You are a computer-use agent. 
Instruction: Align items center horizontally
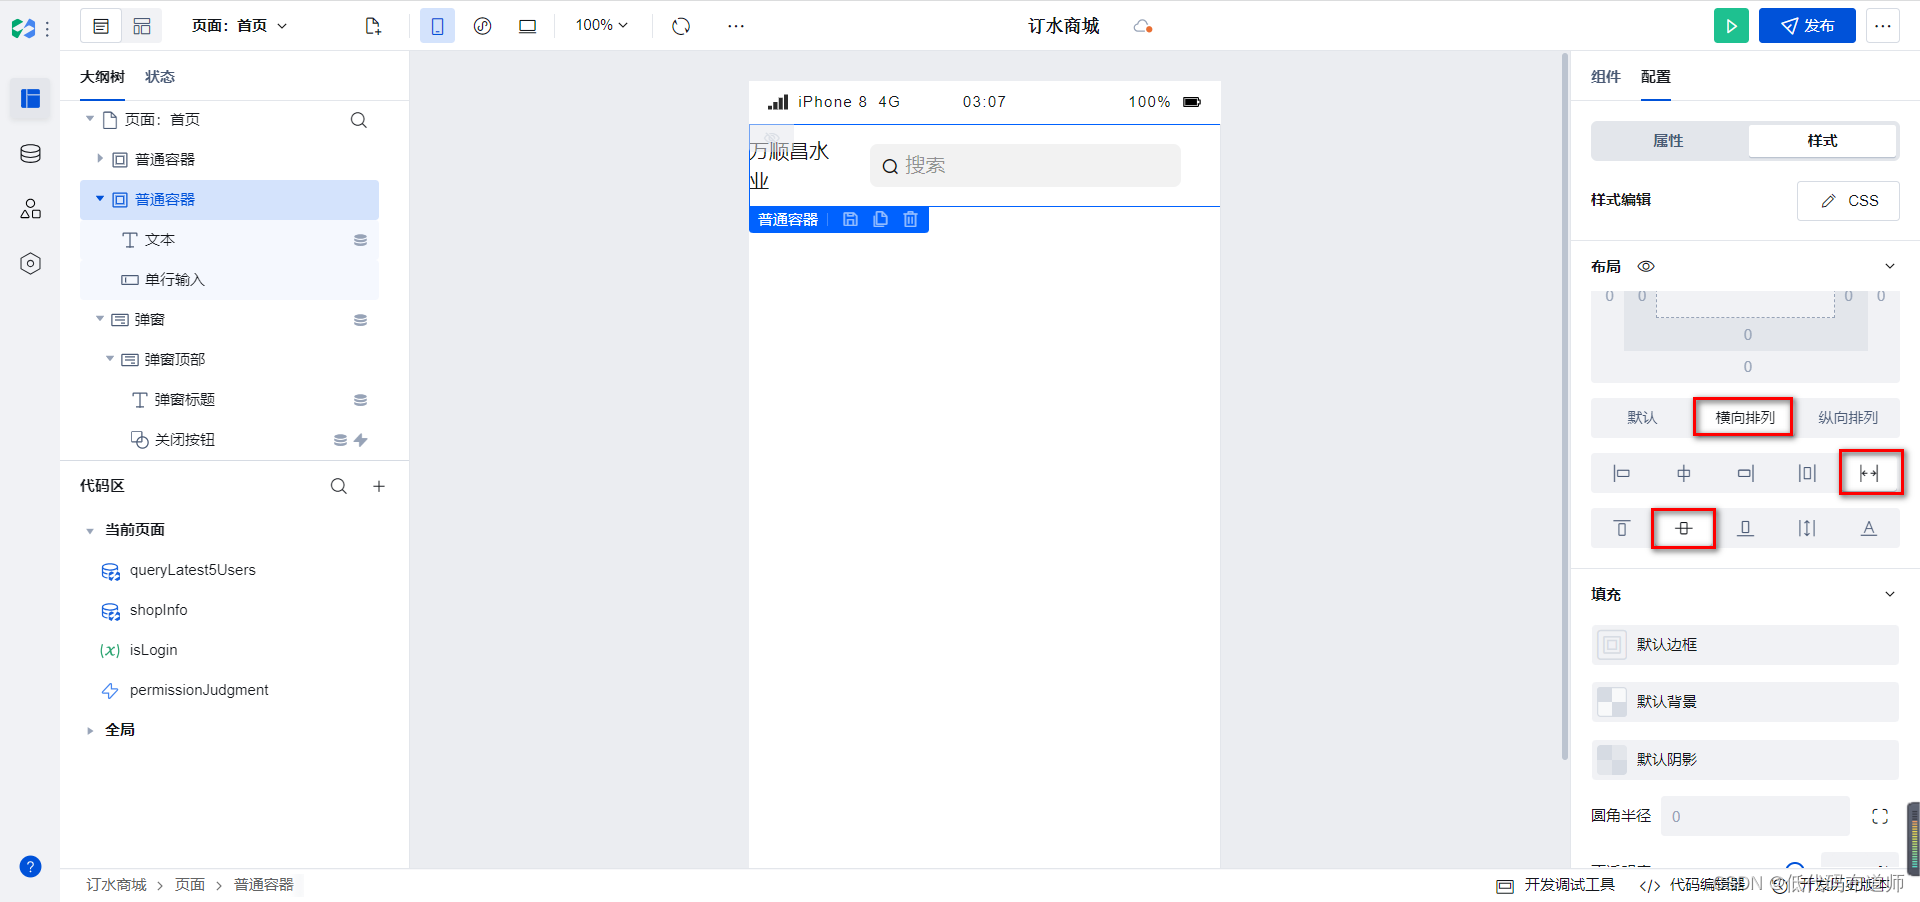coord(1684,473)
